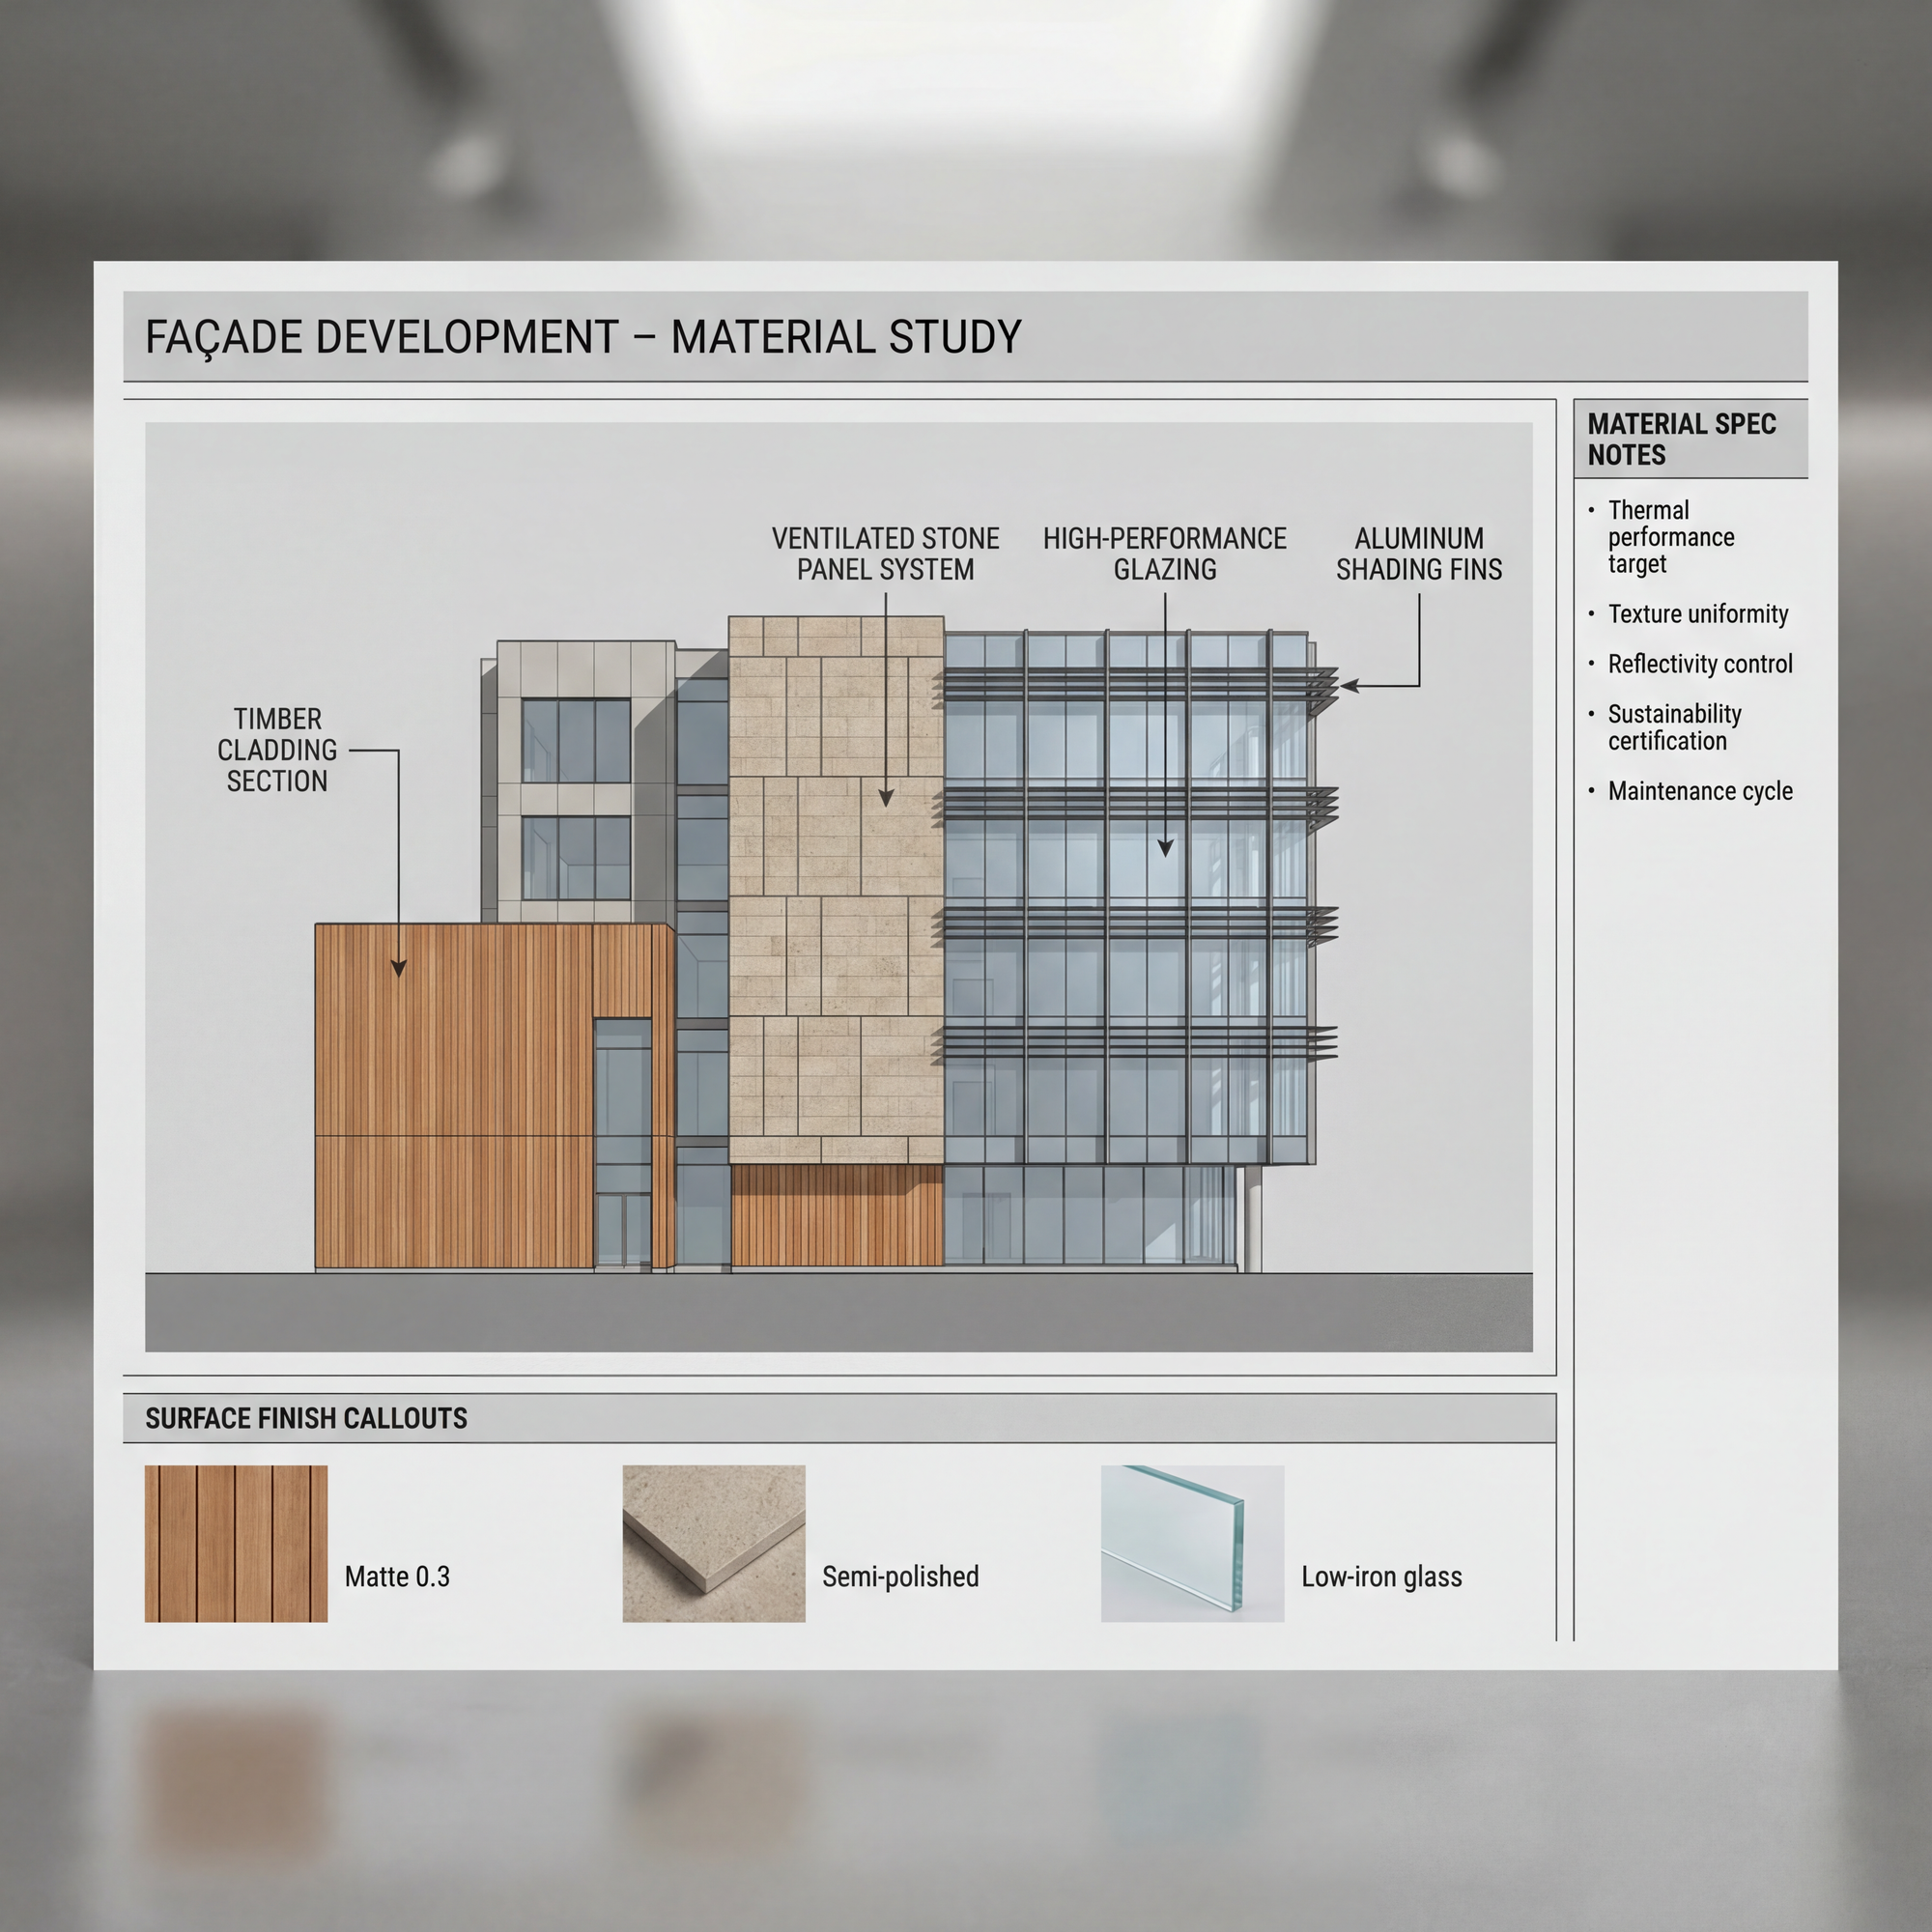Select the 'Texture uniformity' bullet note
Screen dimensions: 1932x1932
point(1697,614)
